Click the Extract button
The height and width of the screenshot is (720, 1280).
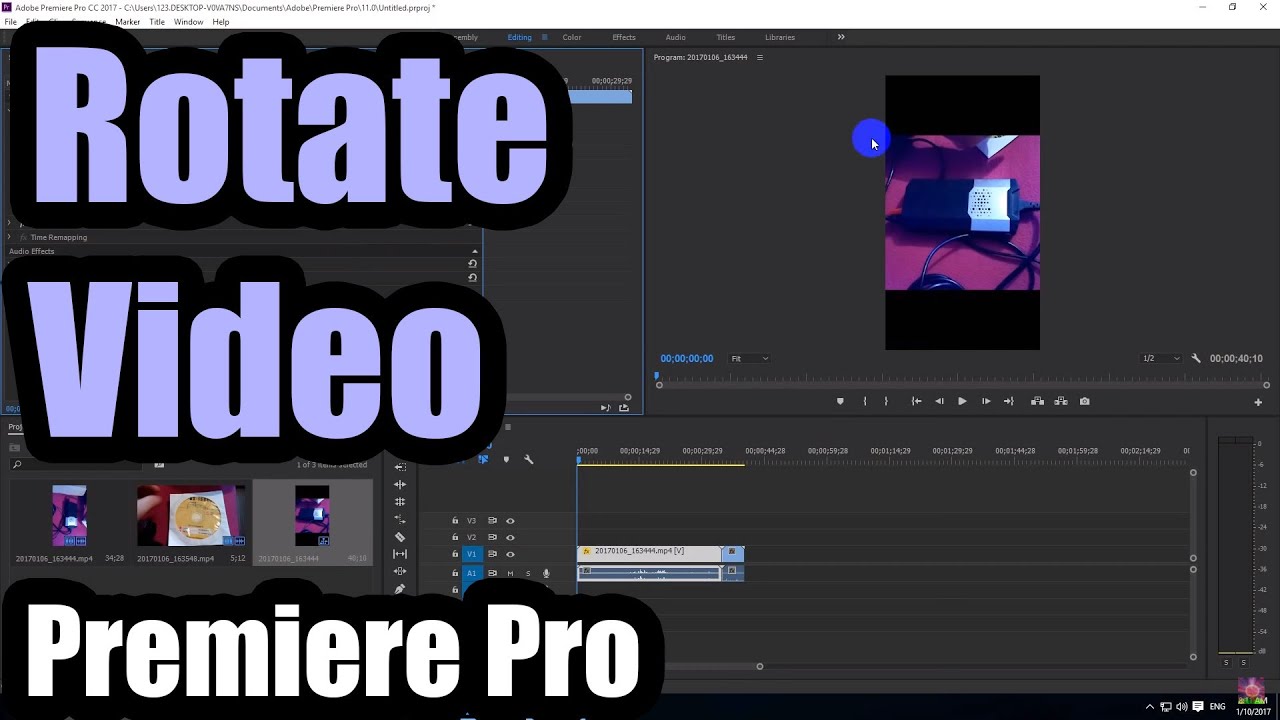tap(1061, 401)
